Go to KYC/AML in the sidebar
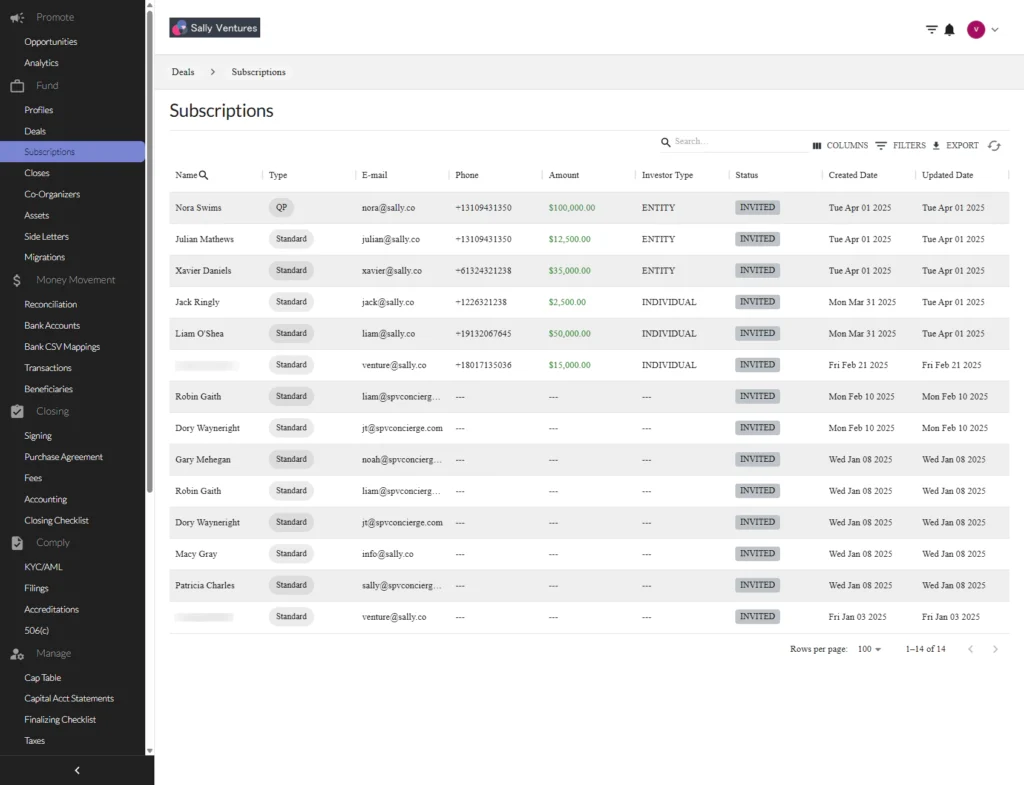The width and height of the screenshot is (1024, 785). (x=43, y=567)
